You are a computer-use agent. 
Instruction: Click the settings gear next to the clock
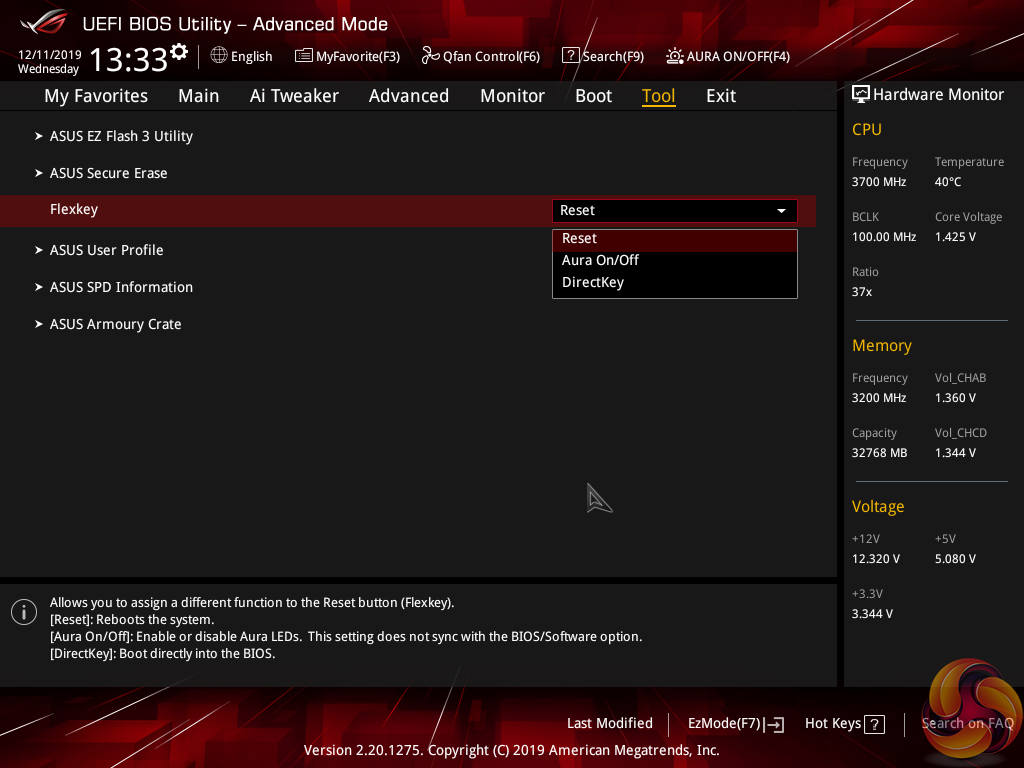click(x=179, y=52)
